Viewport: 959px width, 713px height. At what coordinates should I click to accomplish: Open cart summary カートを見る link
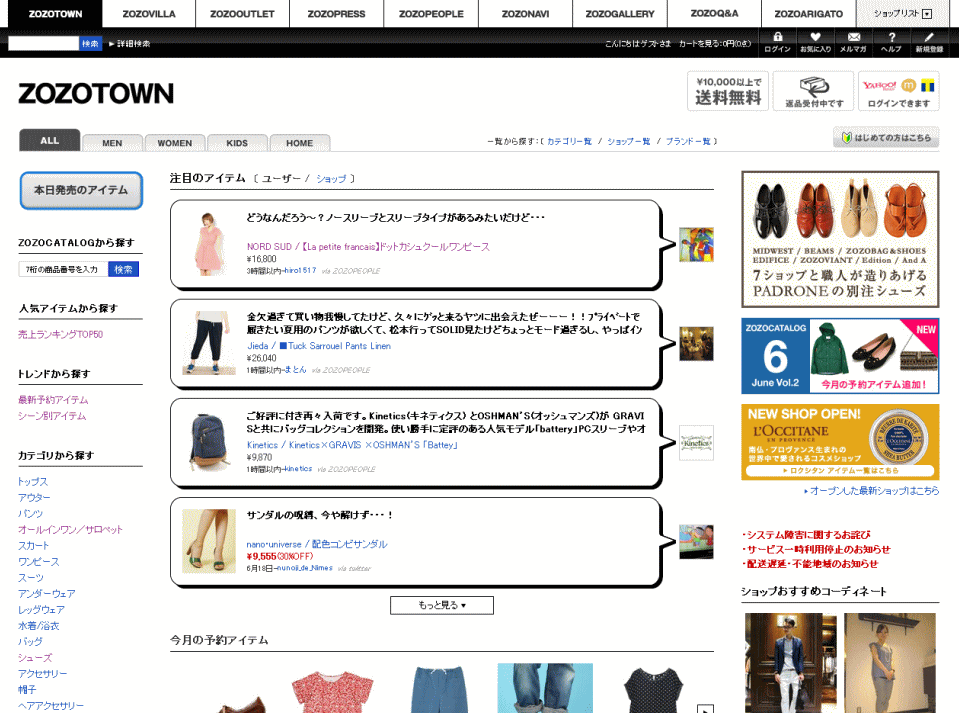715,44
